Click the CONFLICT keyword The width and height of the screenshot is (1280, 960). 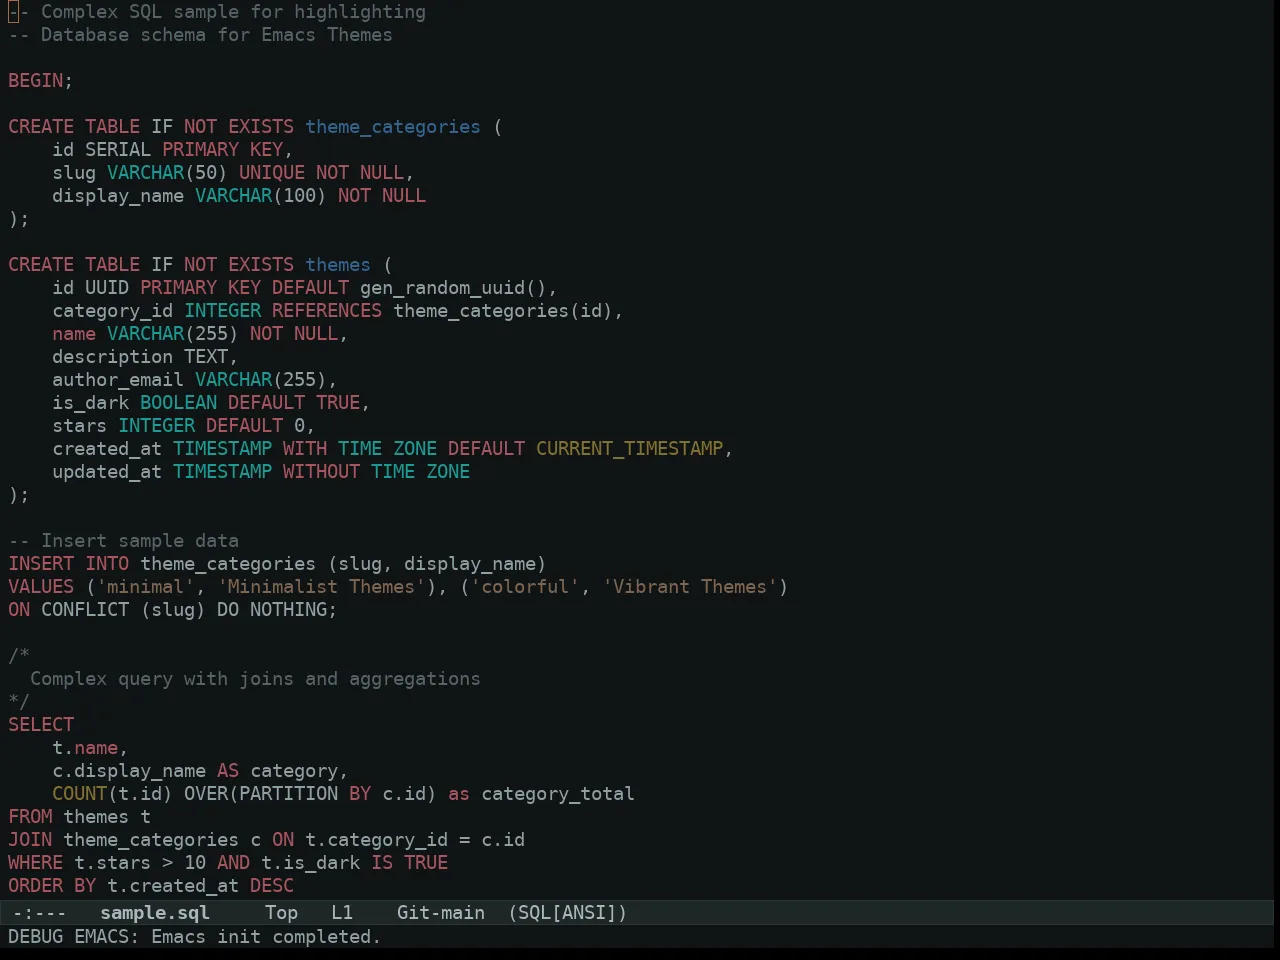coord(85,610)
